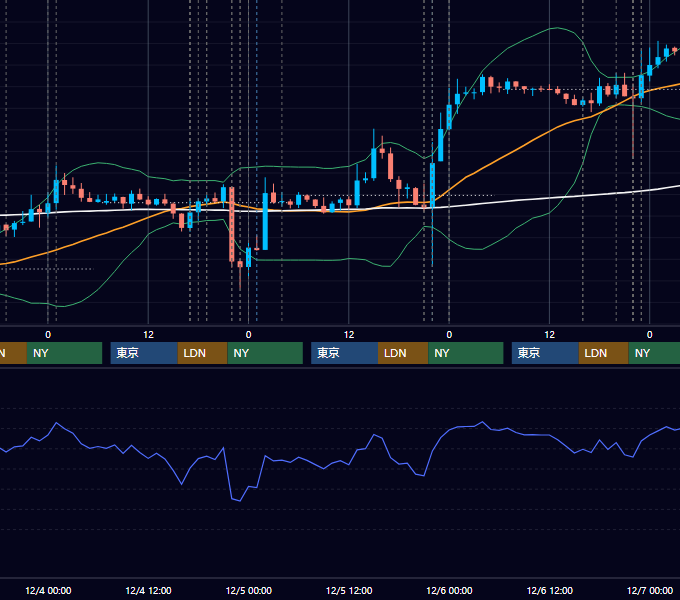Select the NY session block spanning 12/6 00:00

[x=466, y=353]
